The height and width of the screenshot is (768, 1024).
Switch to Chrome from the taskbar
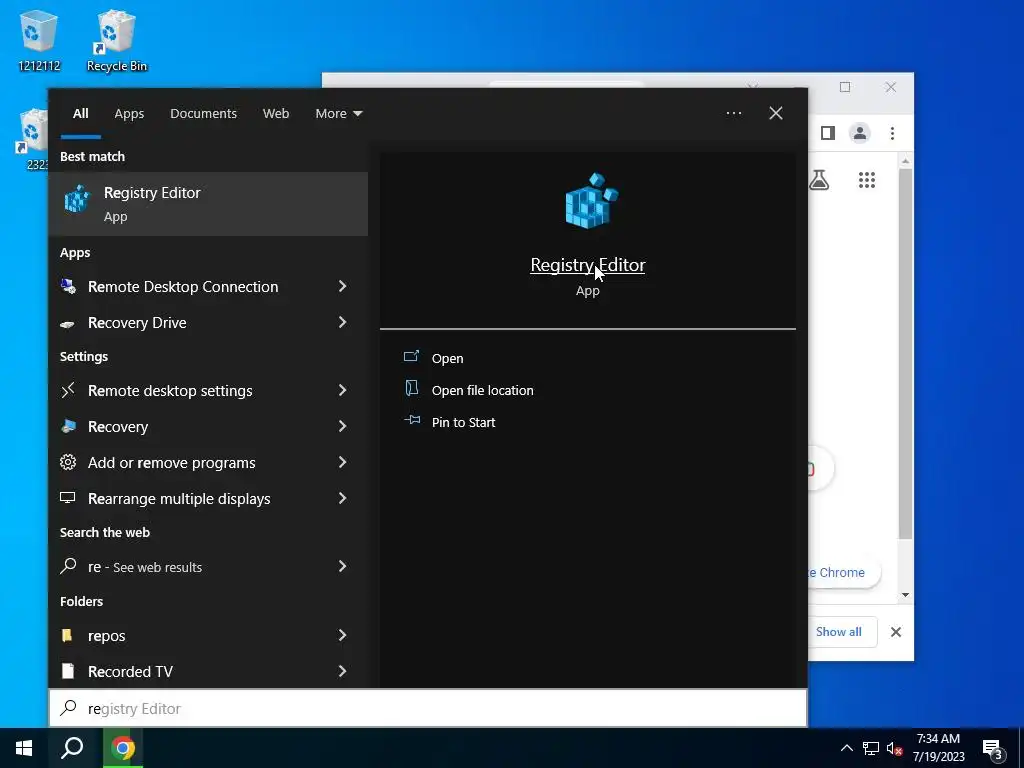pyautogui.click(x=123, y=748)
